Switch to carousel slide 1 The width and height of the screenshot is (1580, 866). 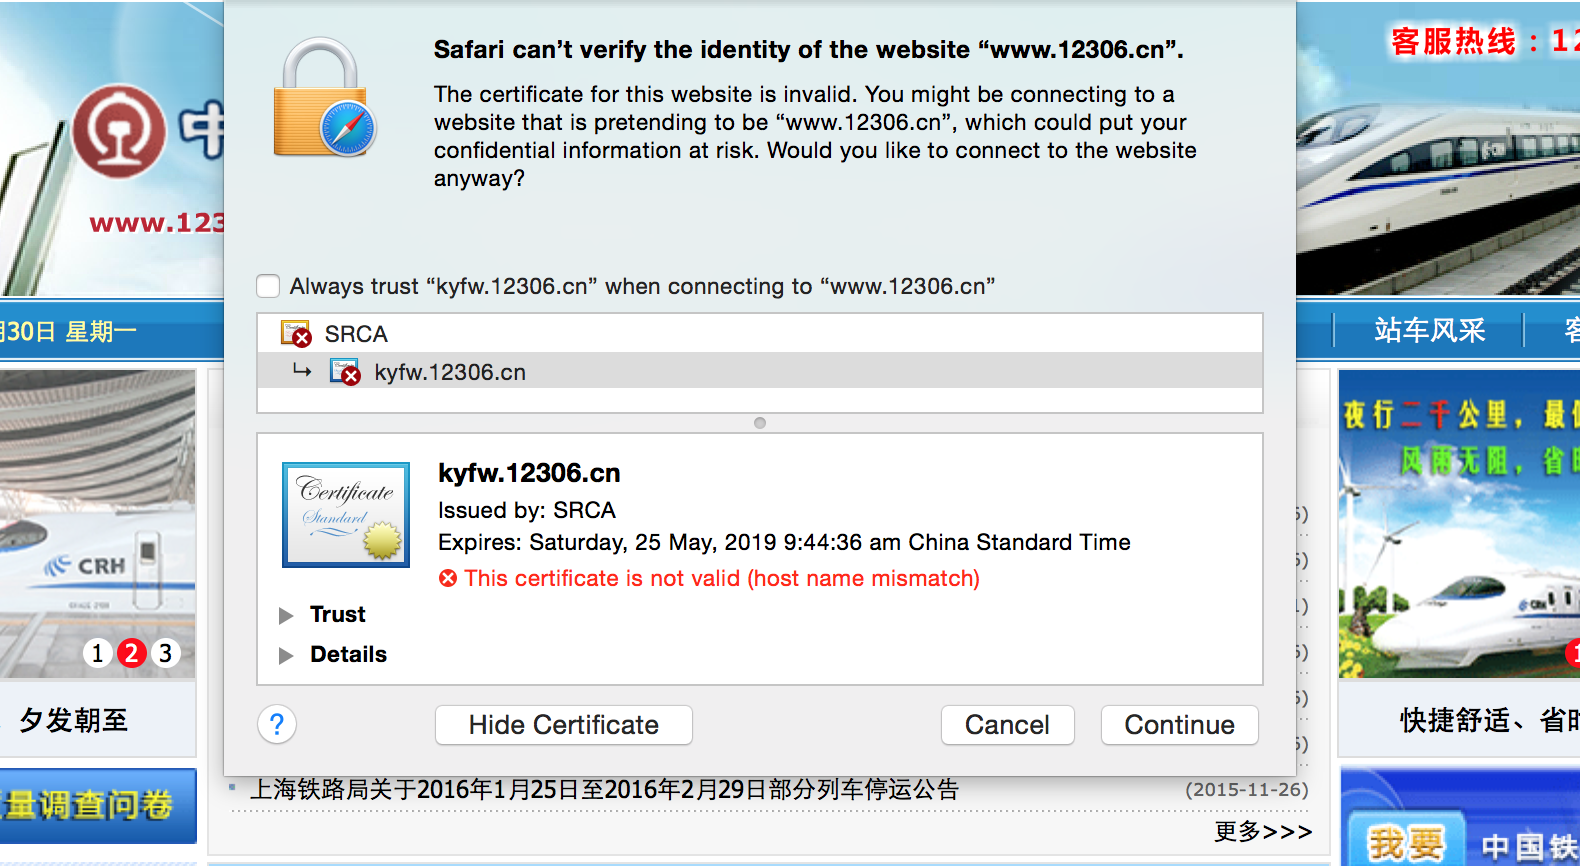pos(97,653)
